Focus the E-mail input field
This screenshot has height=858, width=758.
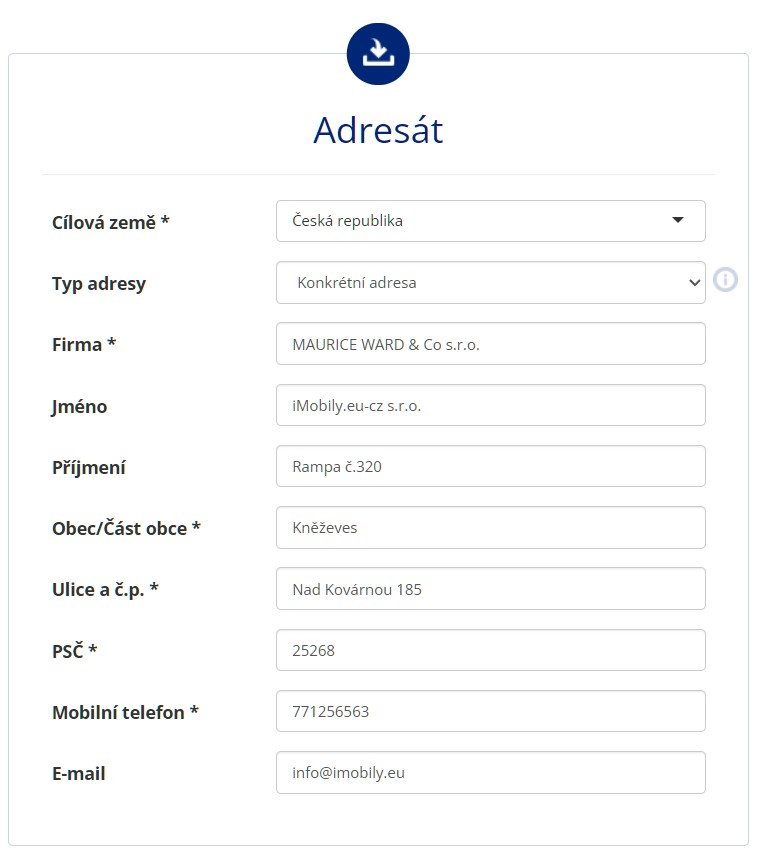[x=491, y=773]
